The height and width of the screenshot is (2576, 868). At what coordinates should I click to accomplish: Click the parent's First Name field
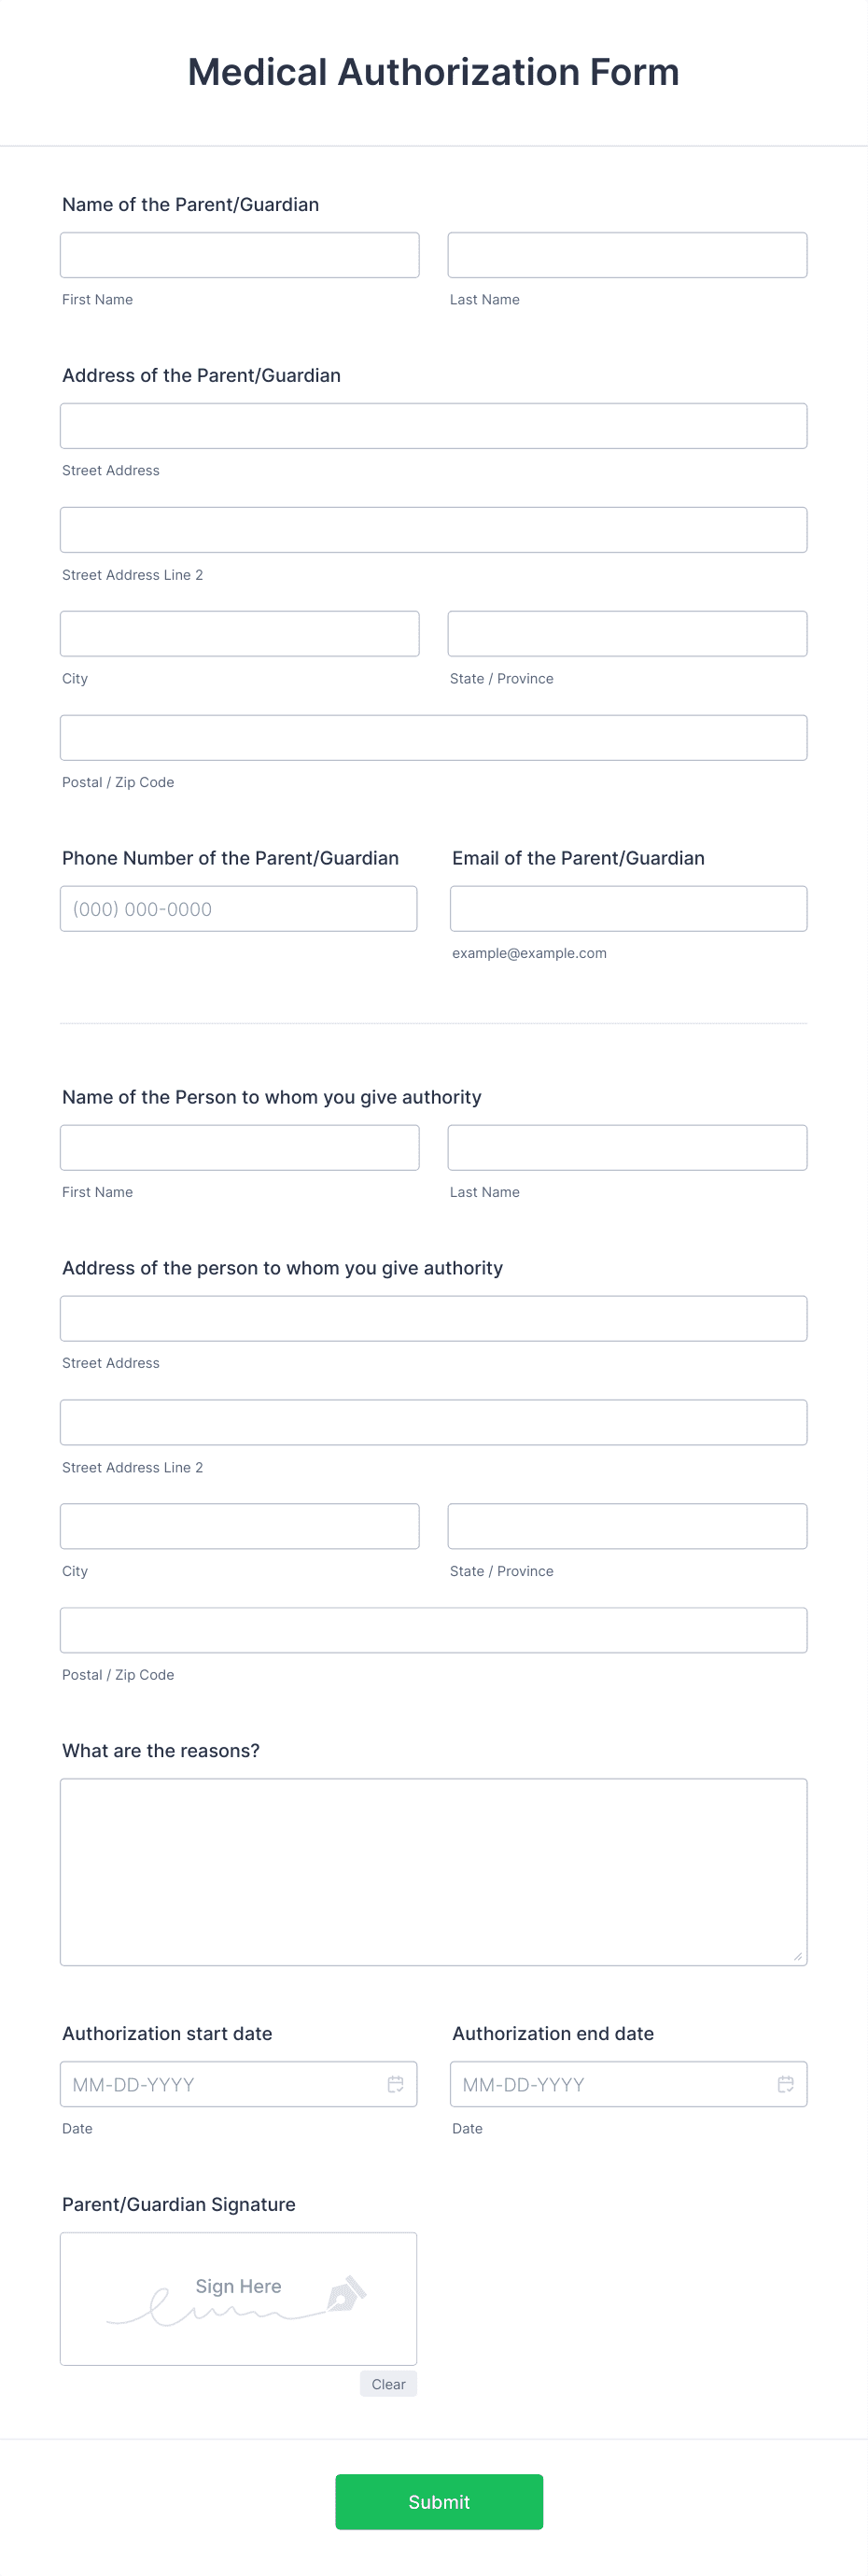coord(239,254)
